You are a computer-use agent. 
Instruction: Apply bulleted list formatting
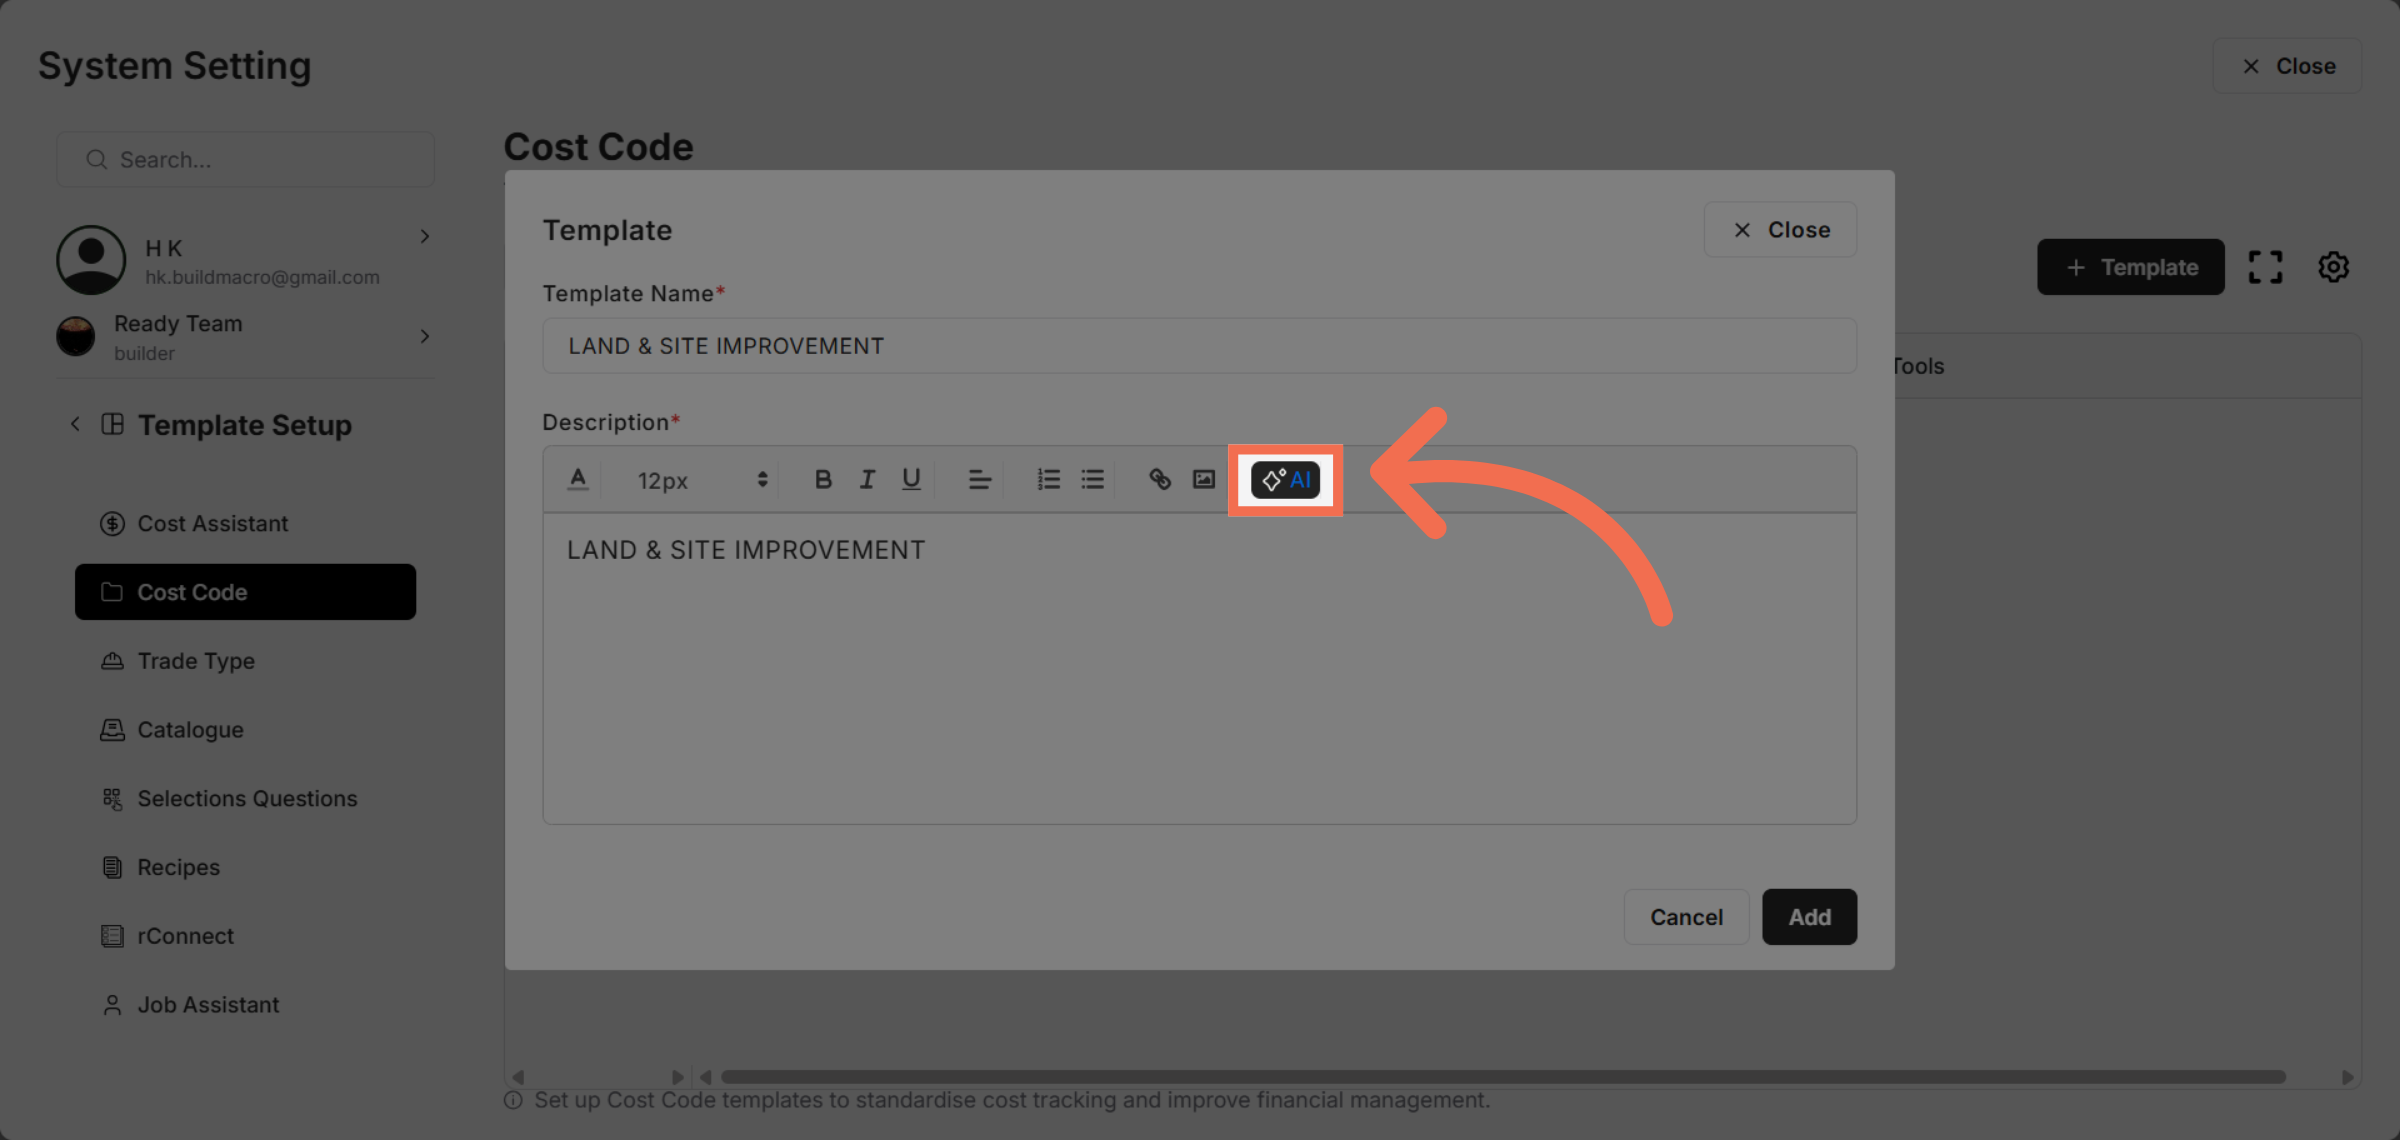pos(1092,480)
